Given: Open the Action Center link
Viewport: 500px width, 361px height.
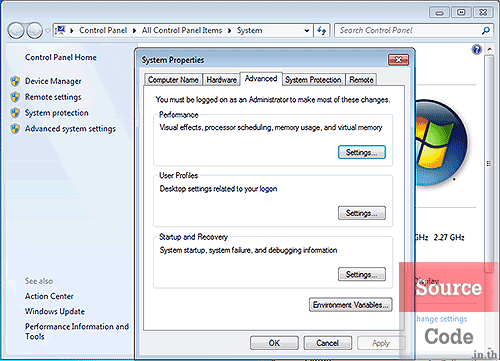Looking at the screenshot, I should coord(49,296).
